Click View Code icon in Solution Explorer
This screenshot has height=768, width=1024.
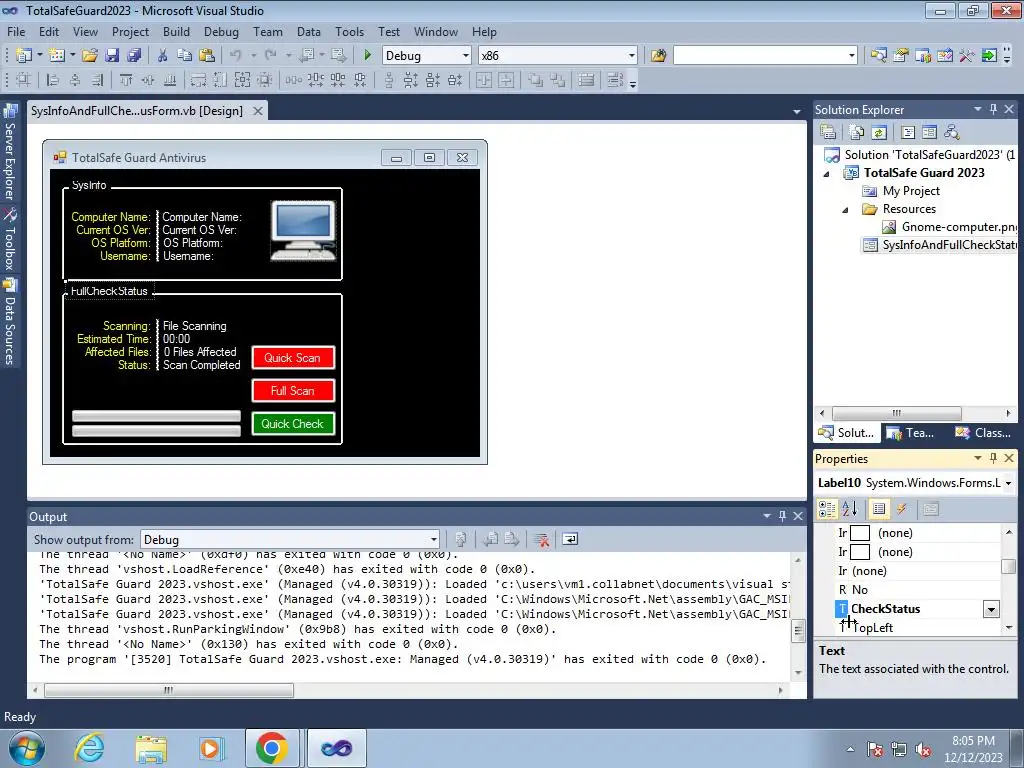(x=908, y=132)
